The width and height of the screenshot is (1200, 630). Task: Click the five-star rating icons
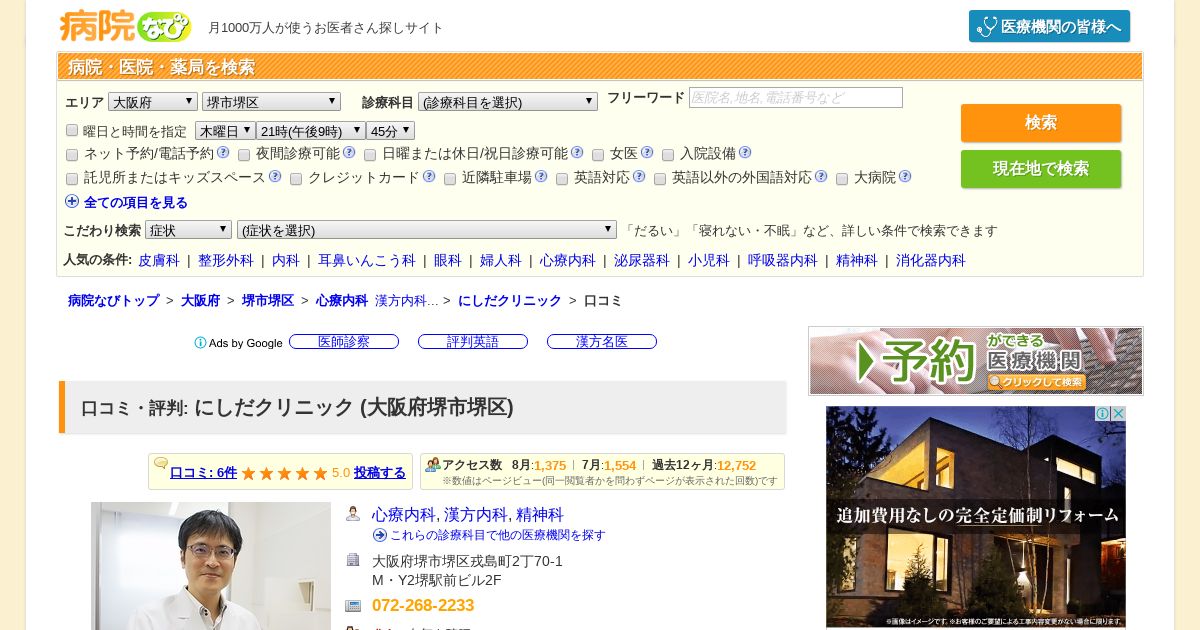point(284,473)
